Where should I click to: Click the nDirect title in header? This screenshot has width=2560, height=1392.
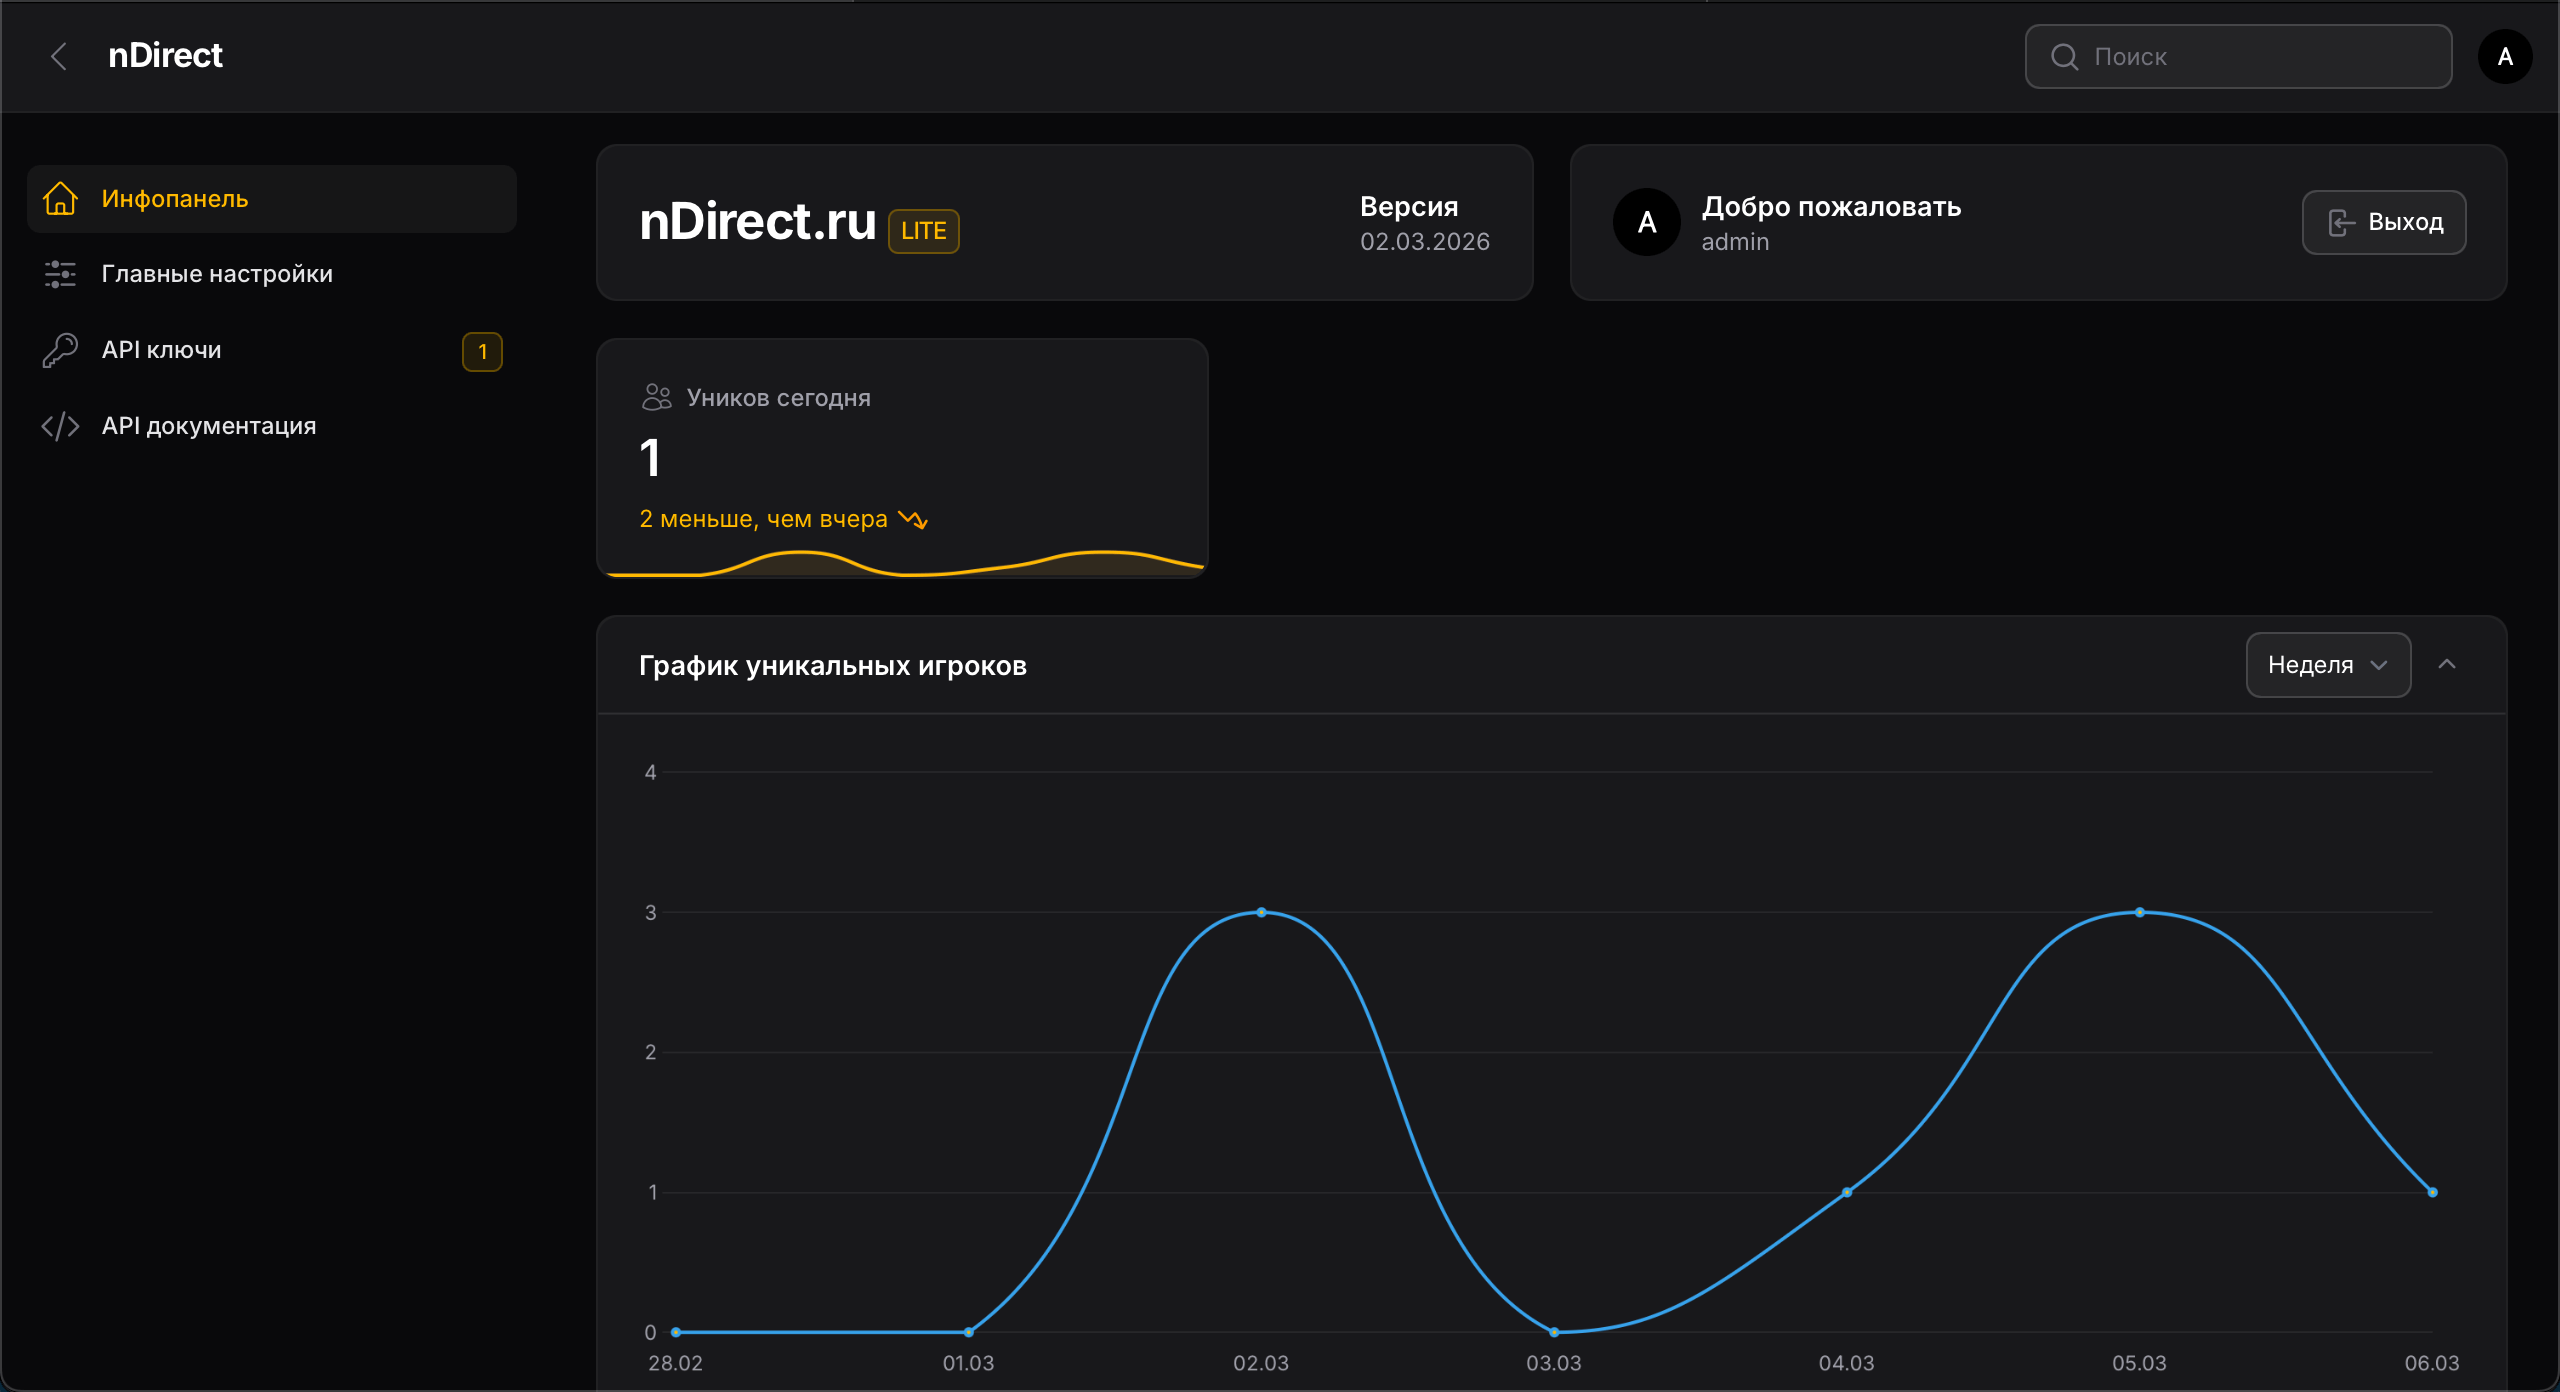165,56
